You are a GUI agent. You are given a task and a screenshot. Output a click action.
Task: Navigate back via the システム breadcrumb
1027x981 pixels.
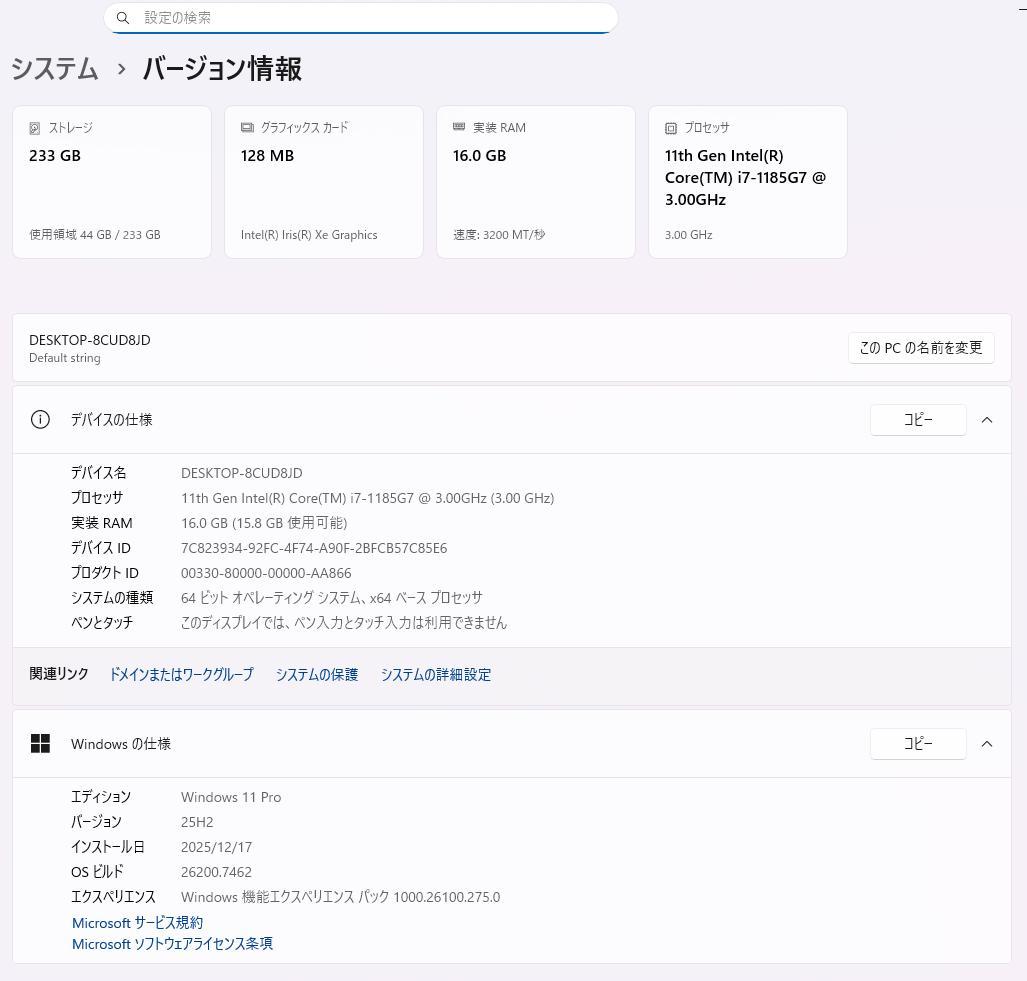point(54,69)
